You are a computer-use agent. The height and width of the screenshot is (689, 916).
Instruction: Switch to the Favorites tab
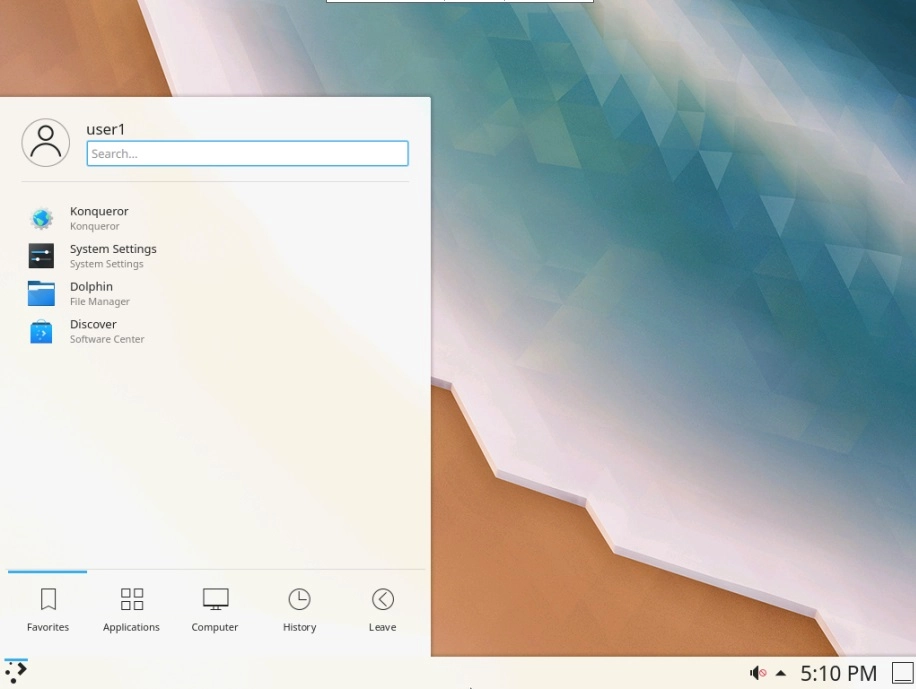pos(48,610)
